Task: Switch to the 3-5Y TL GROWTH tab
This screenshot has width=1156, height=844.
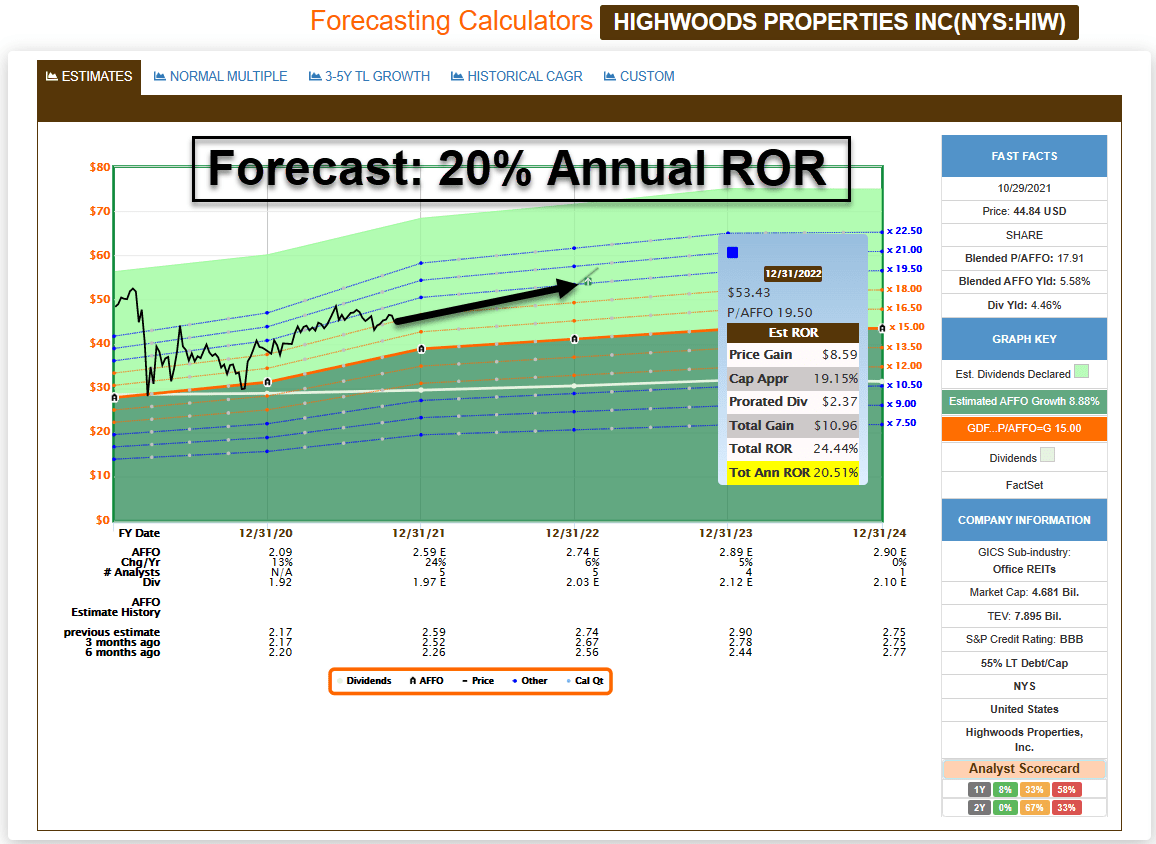Action: (x=369, y=77)
